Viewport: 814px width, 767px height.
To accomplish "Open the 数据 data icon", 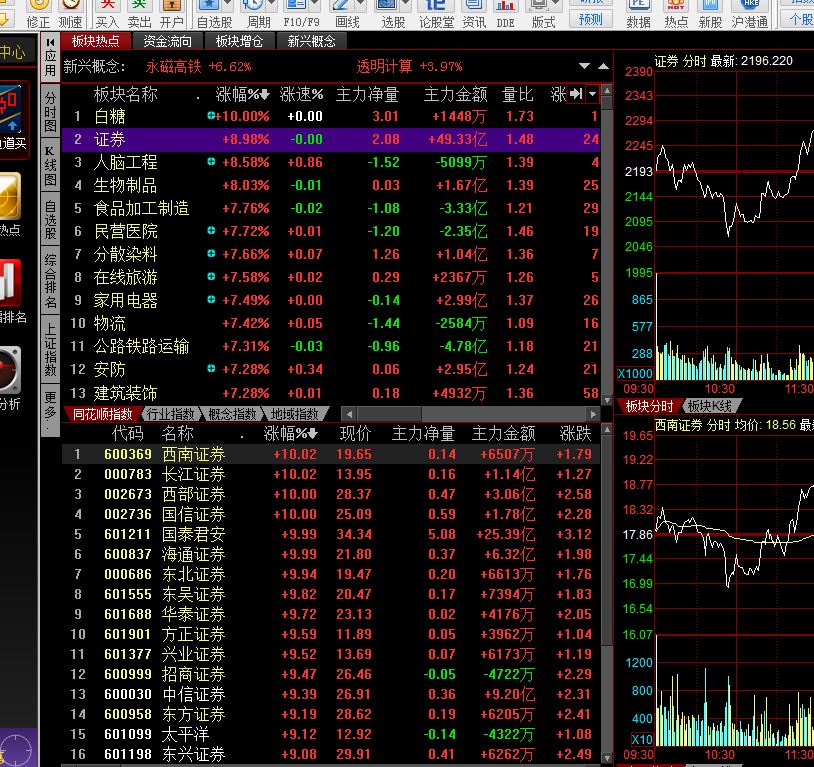I will (x=639, y=14).
